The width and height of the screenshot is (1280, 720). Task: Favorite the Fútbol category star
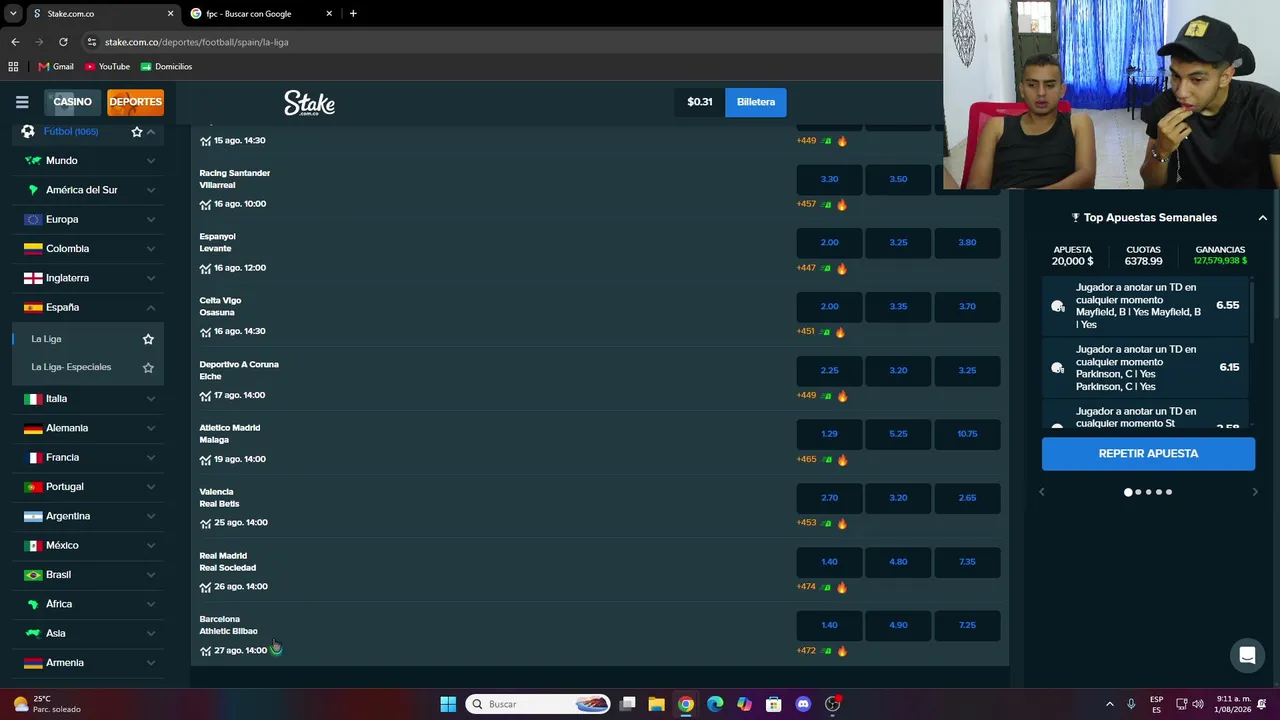(x=137, y=131)
